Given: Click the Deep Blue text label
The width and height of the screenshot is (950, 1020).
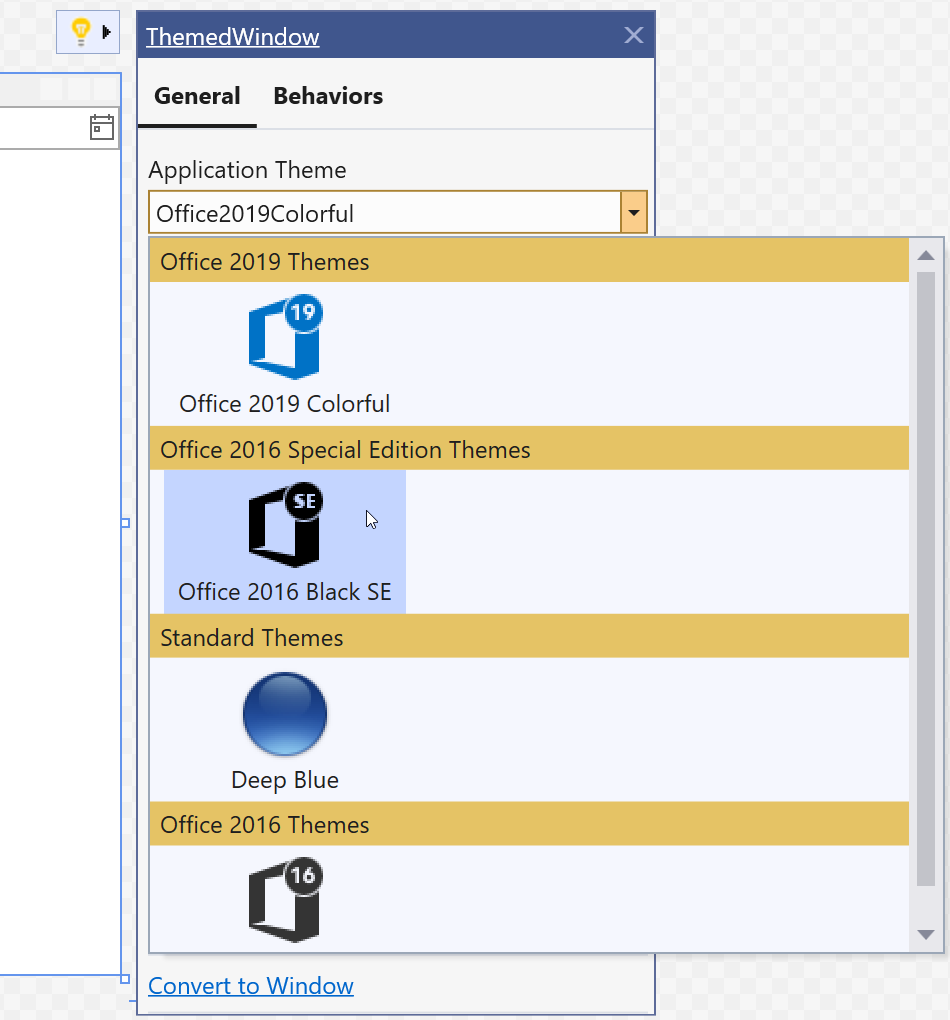Looking at the screenshot, I should 284,780.
